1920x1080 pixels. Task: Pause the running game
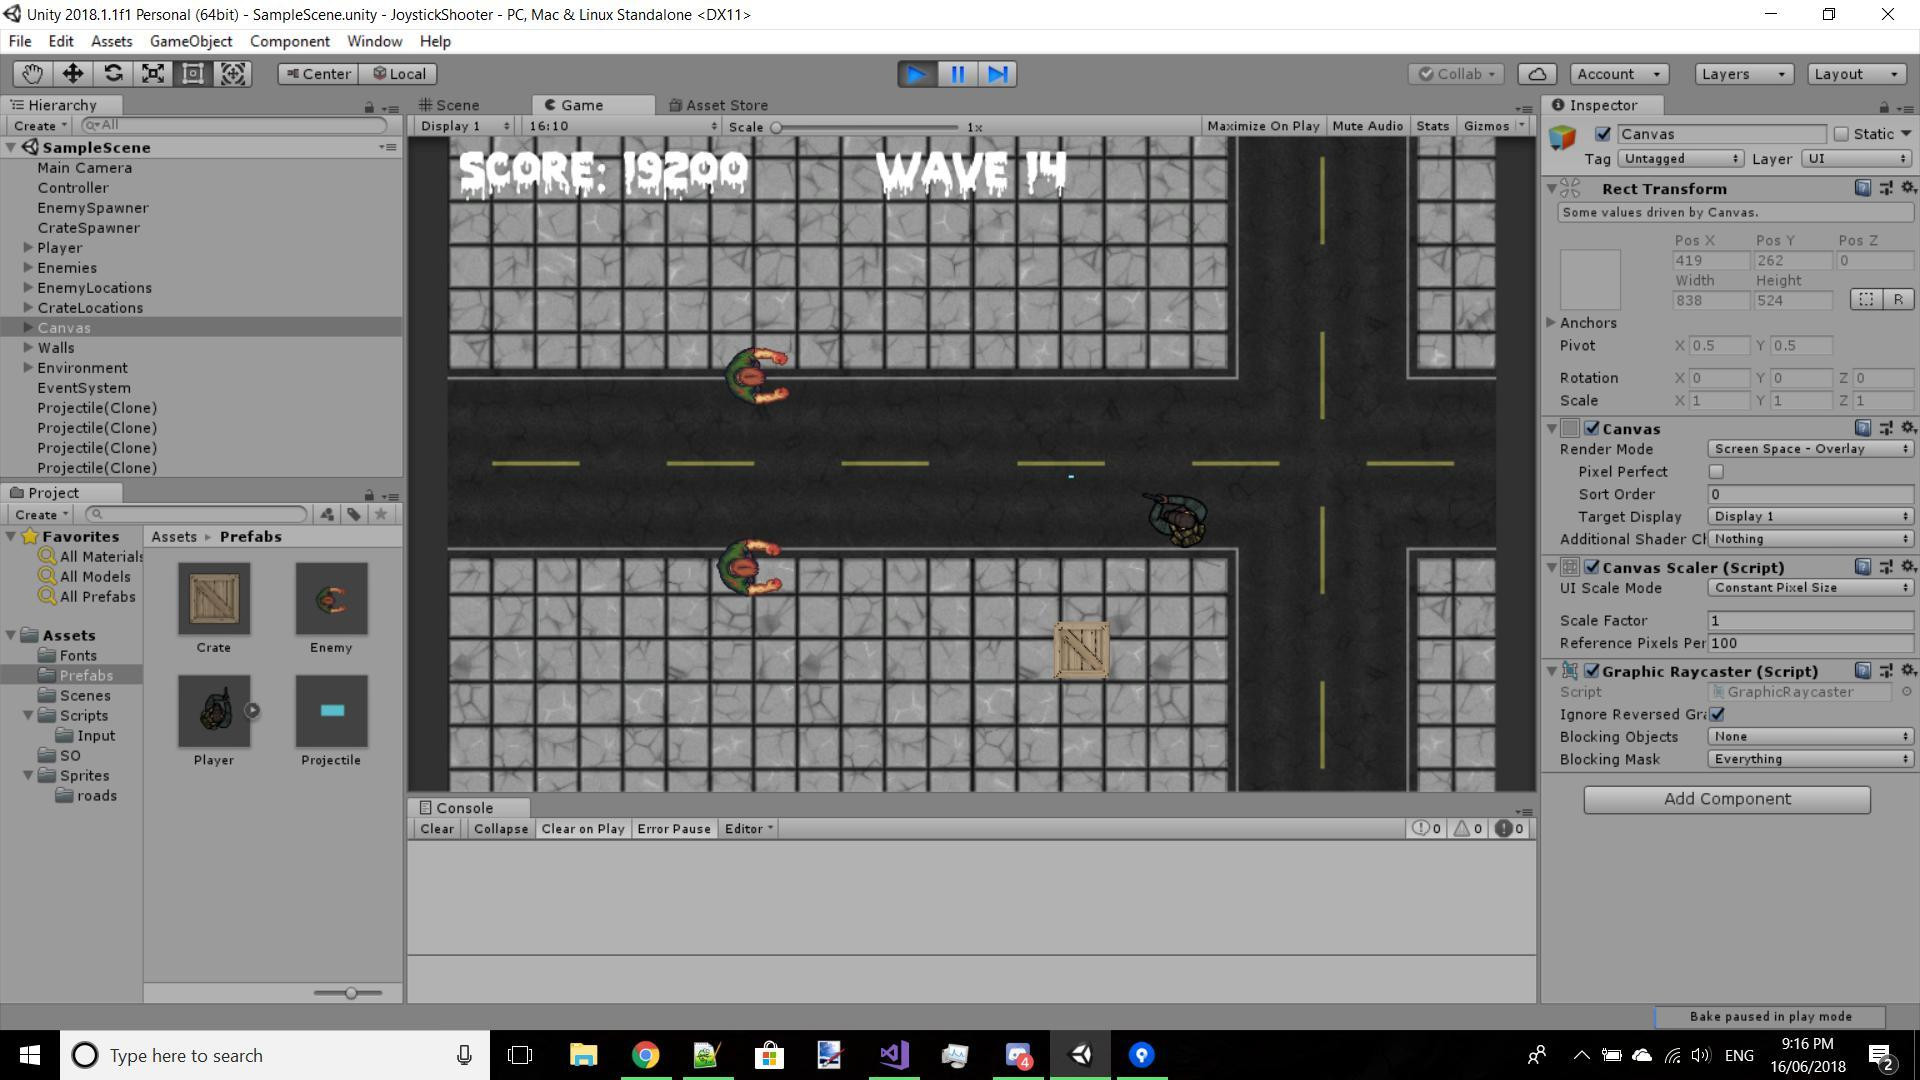pos(957,74)
